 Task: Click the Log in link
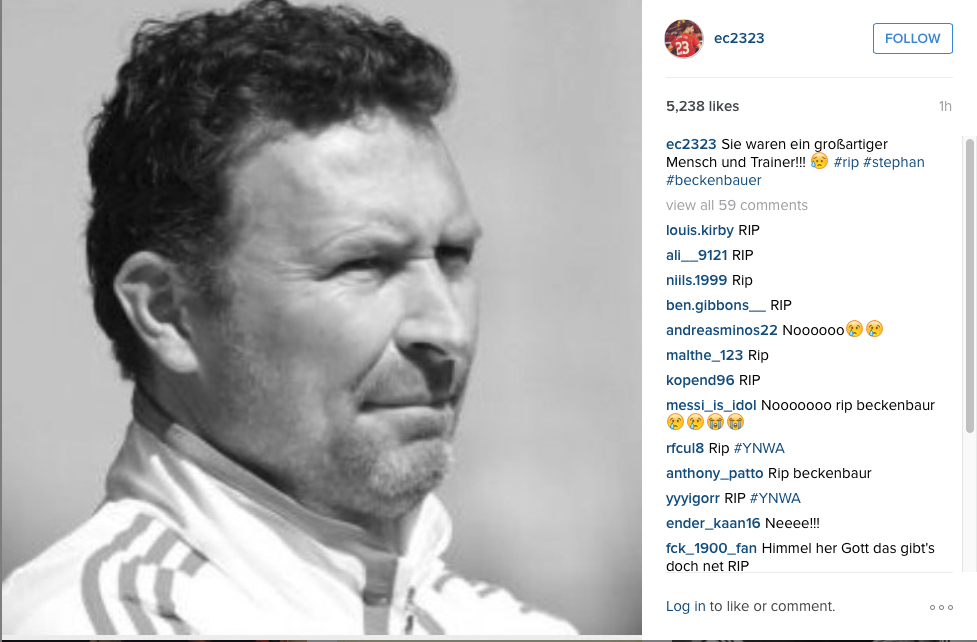coord(685,606)
